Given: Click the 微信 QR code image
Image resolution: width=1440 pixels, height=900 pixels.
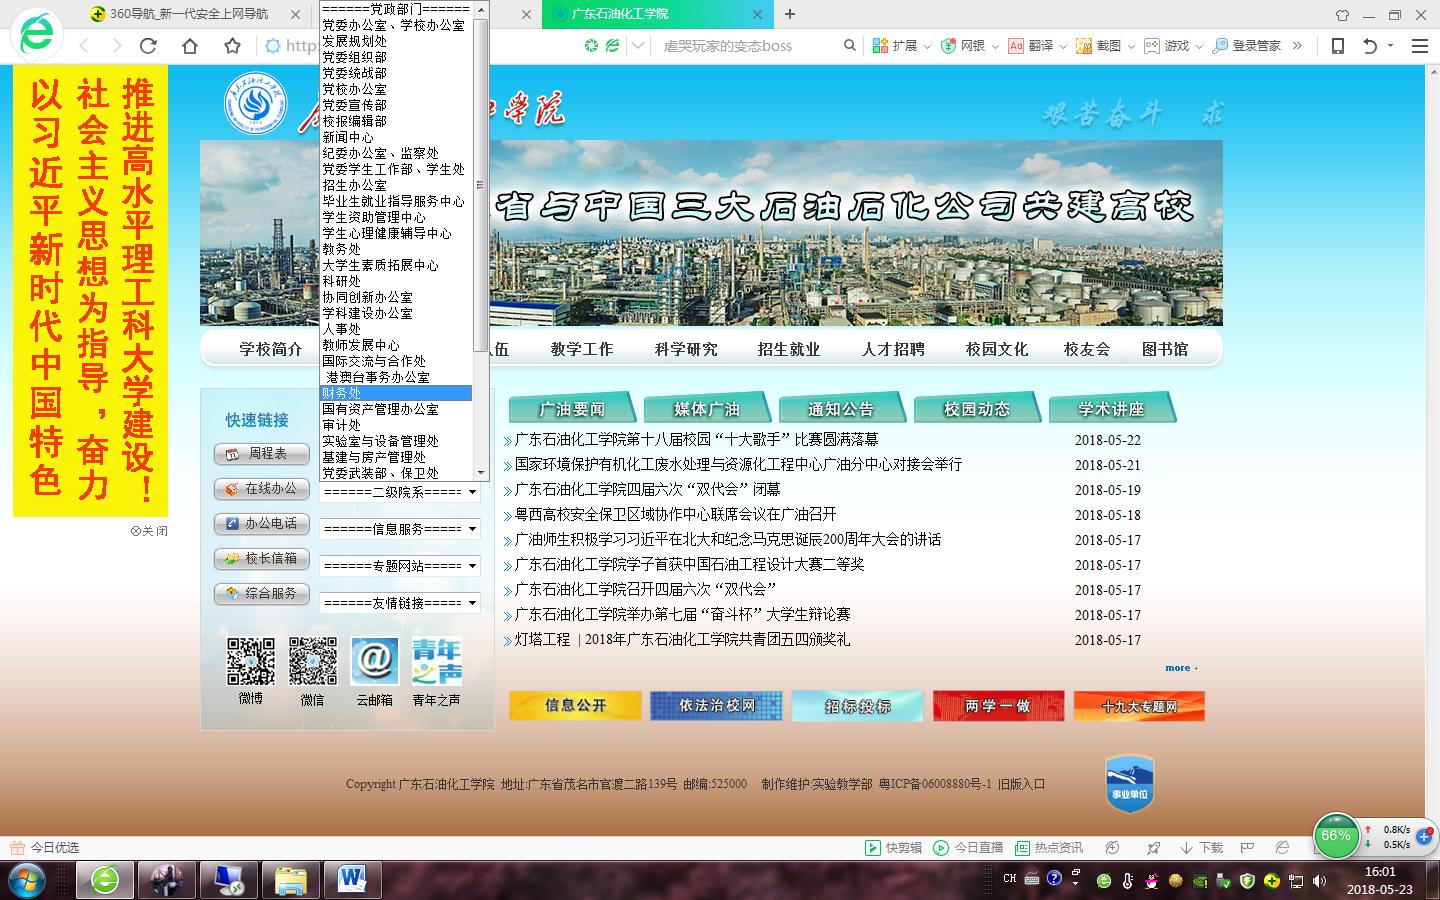Looking at the screenshot, I should [x=313, y=661].
